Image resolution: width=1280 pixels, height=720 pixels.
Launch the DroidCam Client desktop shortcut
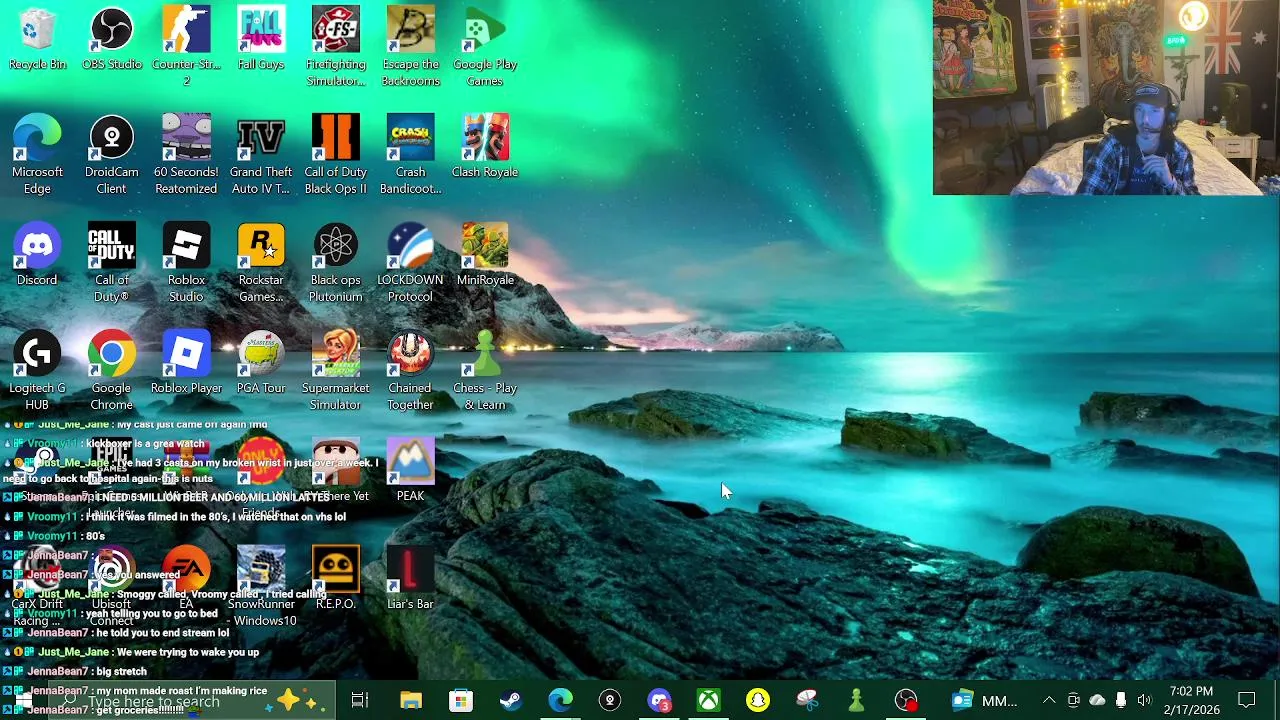click(112, 155)
